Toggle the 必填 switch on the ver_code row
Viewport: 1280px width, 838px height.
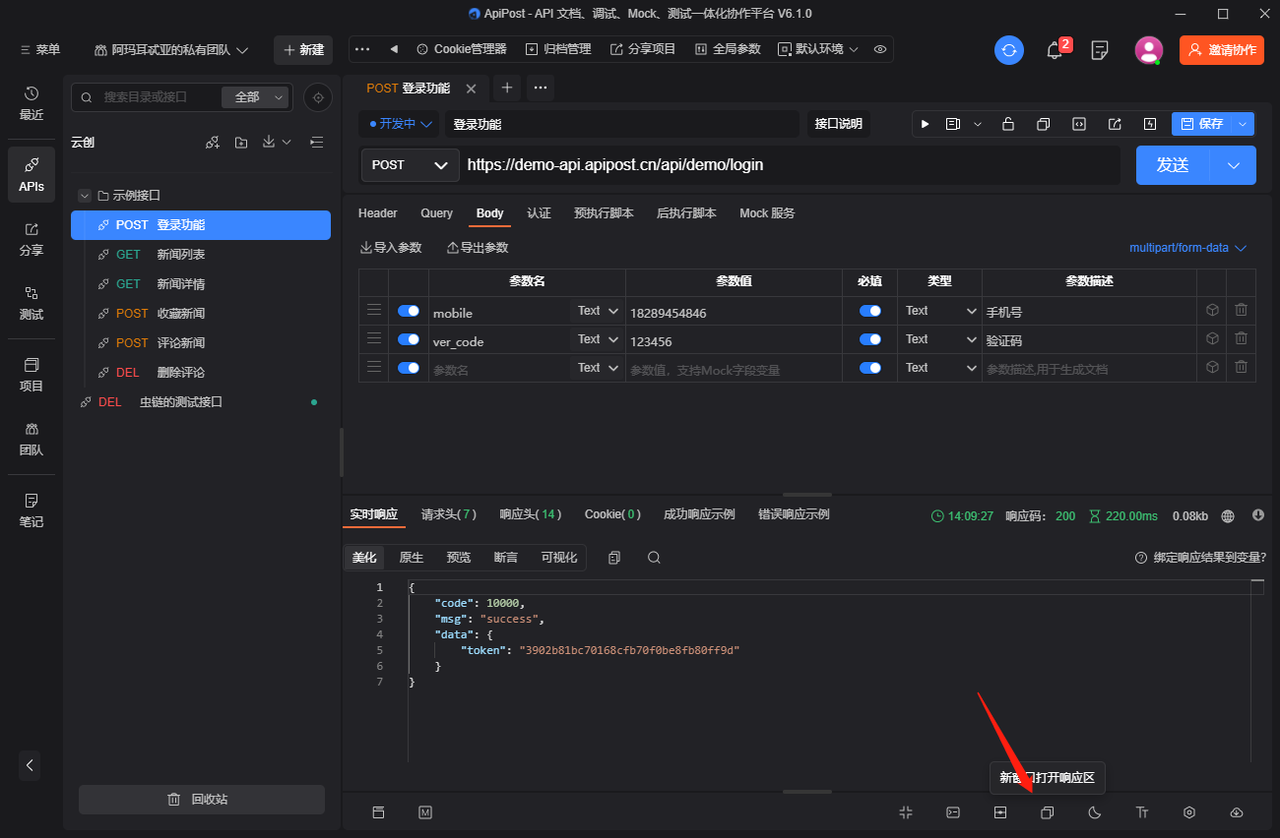870,339
